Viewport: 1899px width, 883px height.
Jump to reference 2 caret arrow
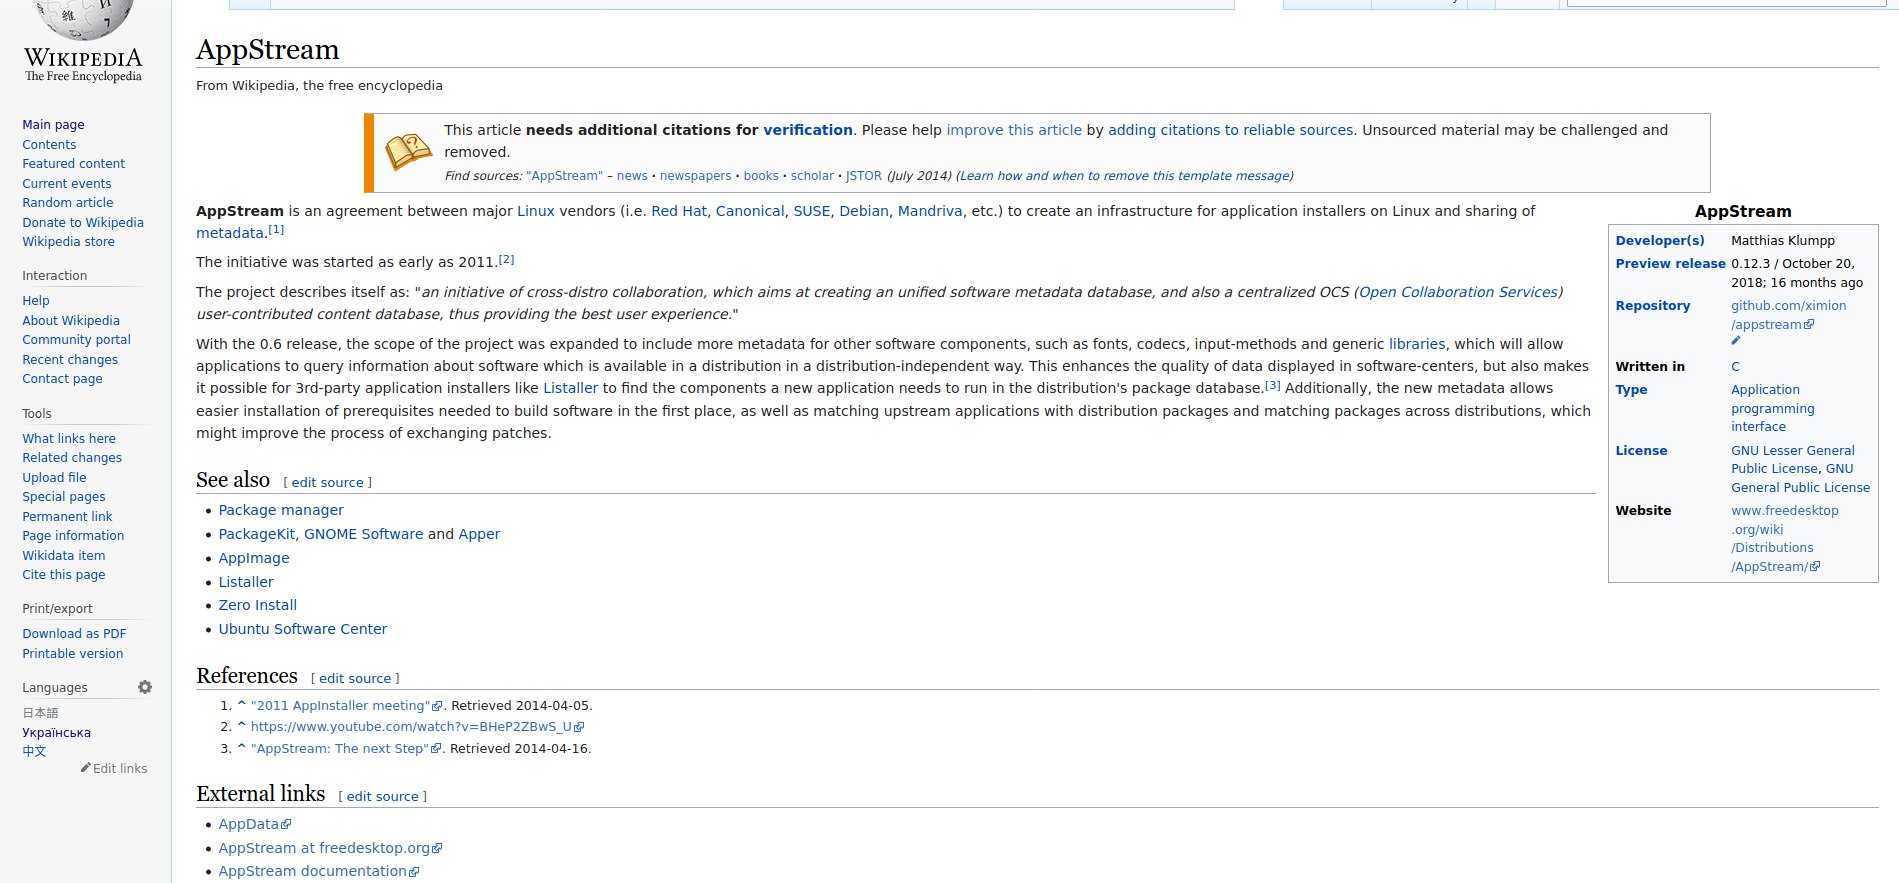pos(241,726)
